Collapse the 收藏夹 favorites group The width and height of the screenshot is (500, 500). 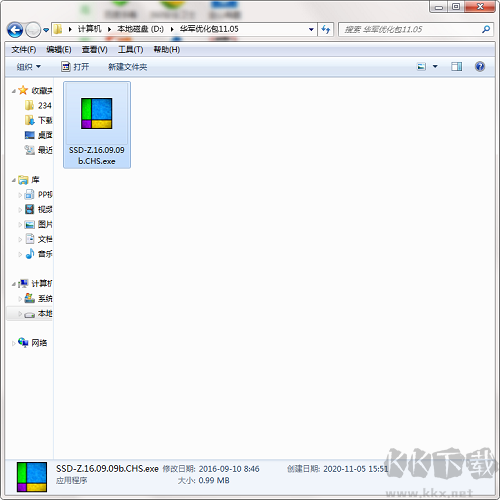point(14,91)
